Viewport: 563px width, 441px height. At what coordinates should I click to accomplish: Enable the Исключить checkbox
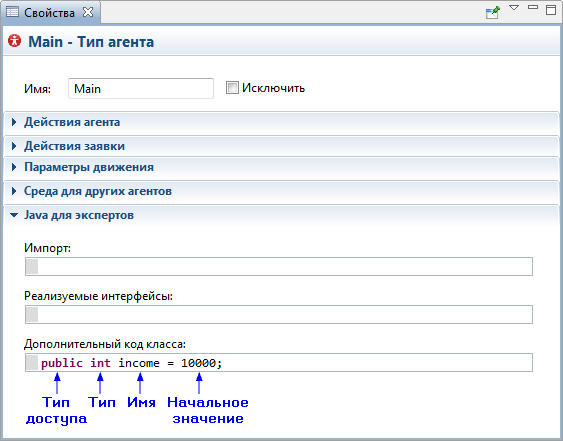[x=232, y=88]
